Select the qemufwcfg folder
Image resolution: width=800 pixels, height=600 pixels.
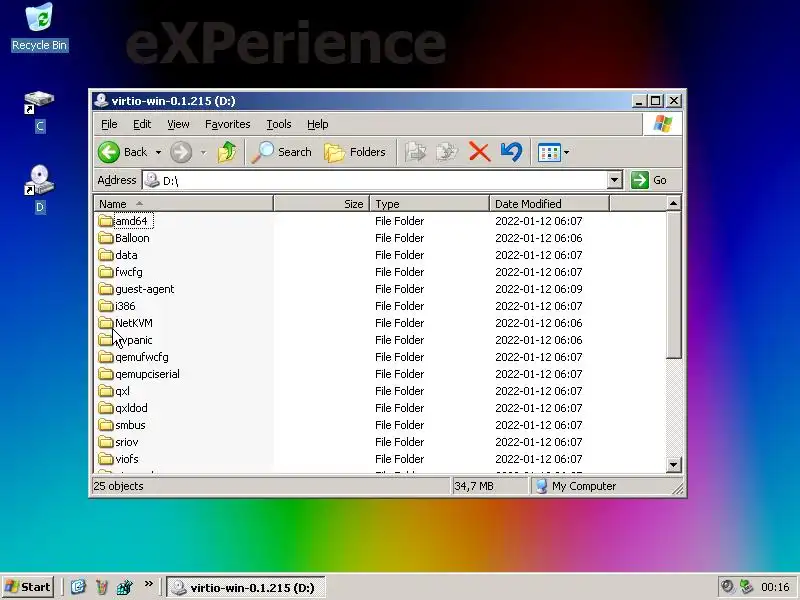133,357
